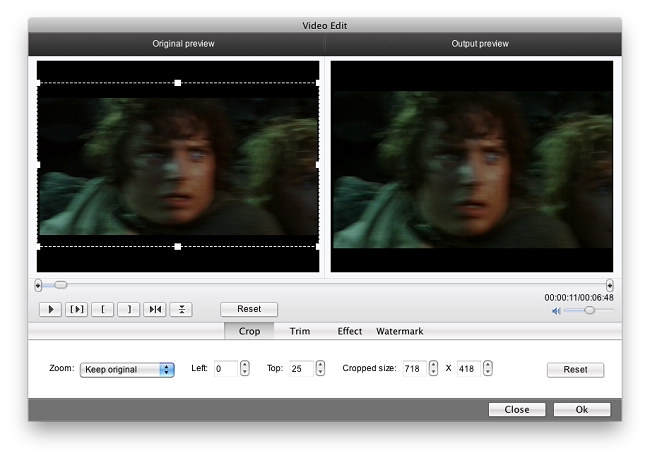Open the Watermark tab
This screenshot has height=460, width=650.
[400, 331]
